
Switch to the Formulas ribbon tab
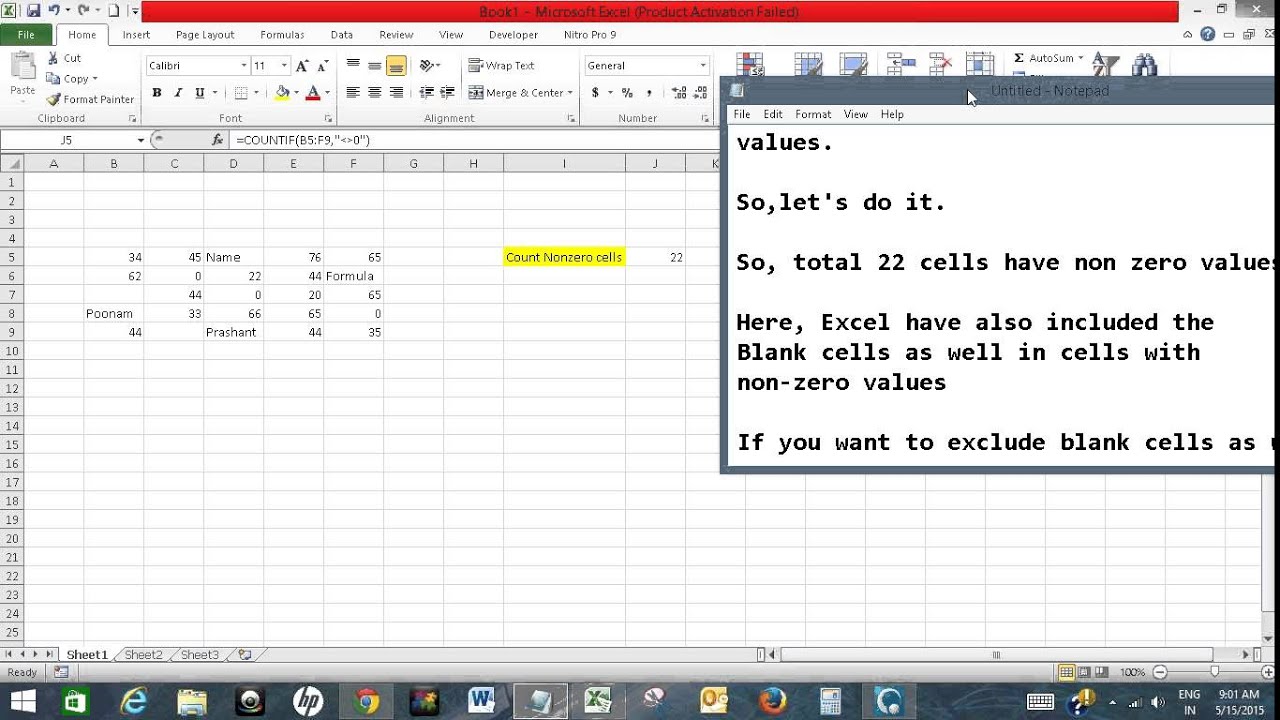tap(282, 34)
